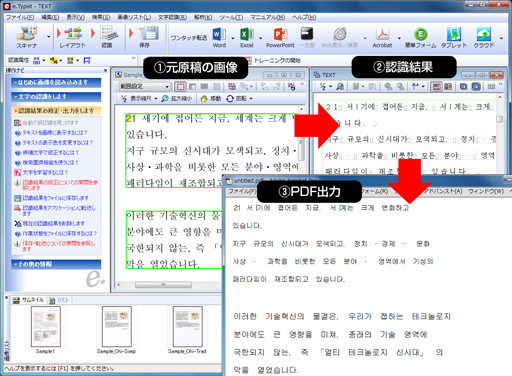The image size is (512, 376).
Task: Click the save-to-file icon in 操作ナビ panel
Action: (18, 198)
